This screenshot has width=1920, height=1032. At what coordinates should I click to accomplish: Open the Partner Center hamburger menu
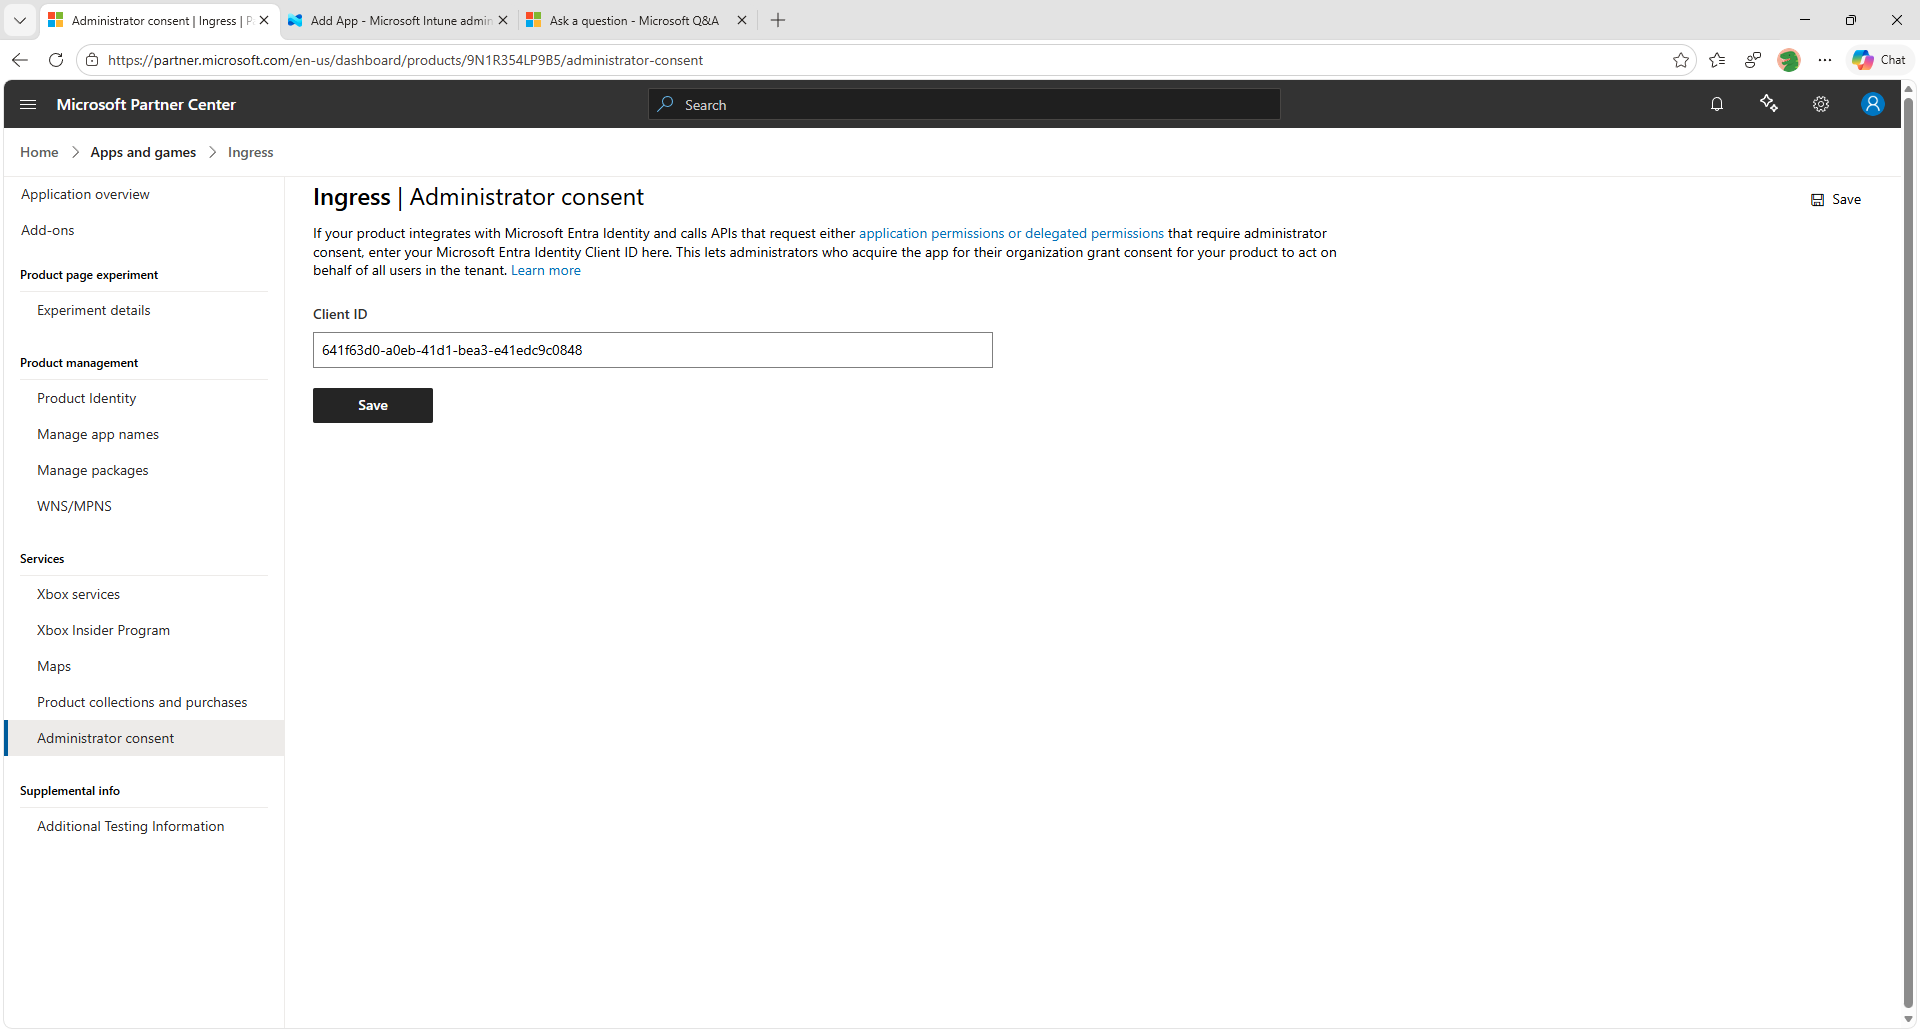pyautogui.click(x=28, y=104)
